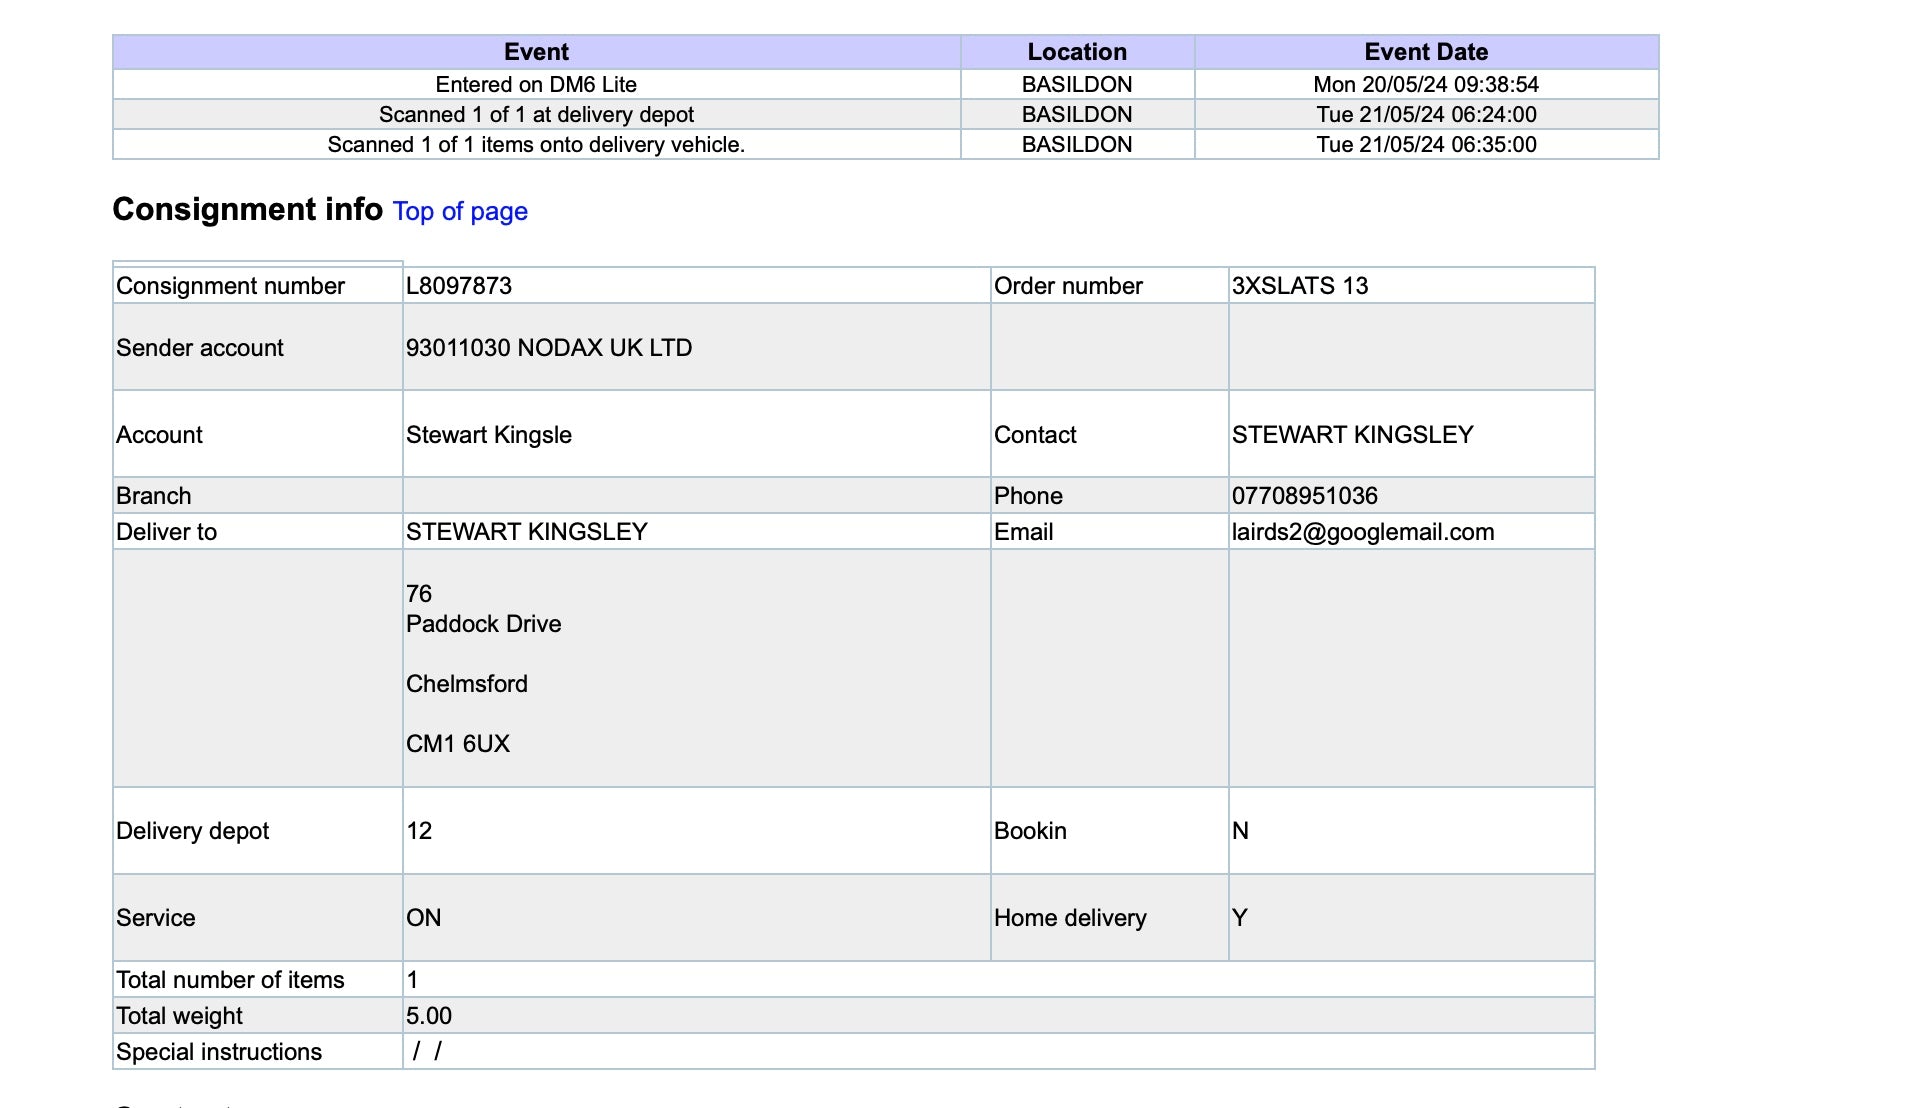The width and height of the screenshot is (1920, 1108).
Task: Select the 'Email' label
Action: tap(1023, 532)
